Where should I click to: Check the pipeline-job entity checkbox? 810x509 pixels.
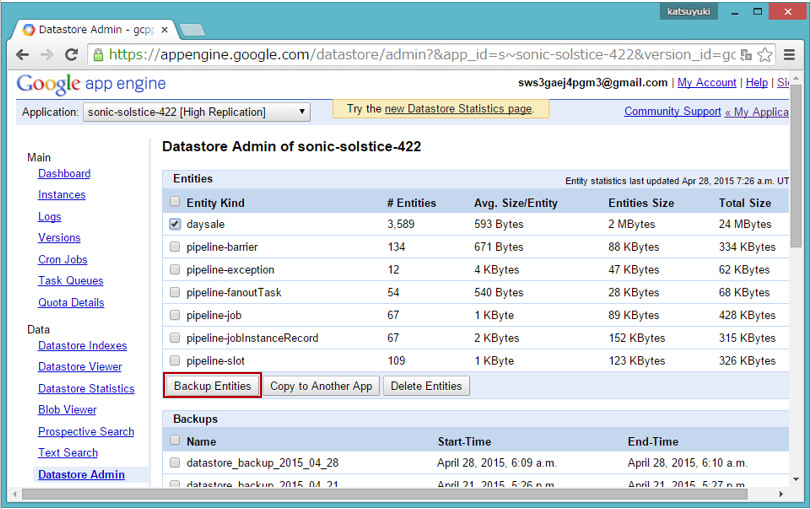tap(175, 315)
